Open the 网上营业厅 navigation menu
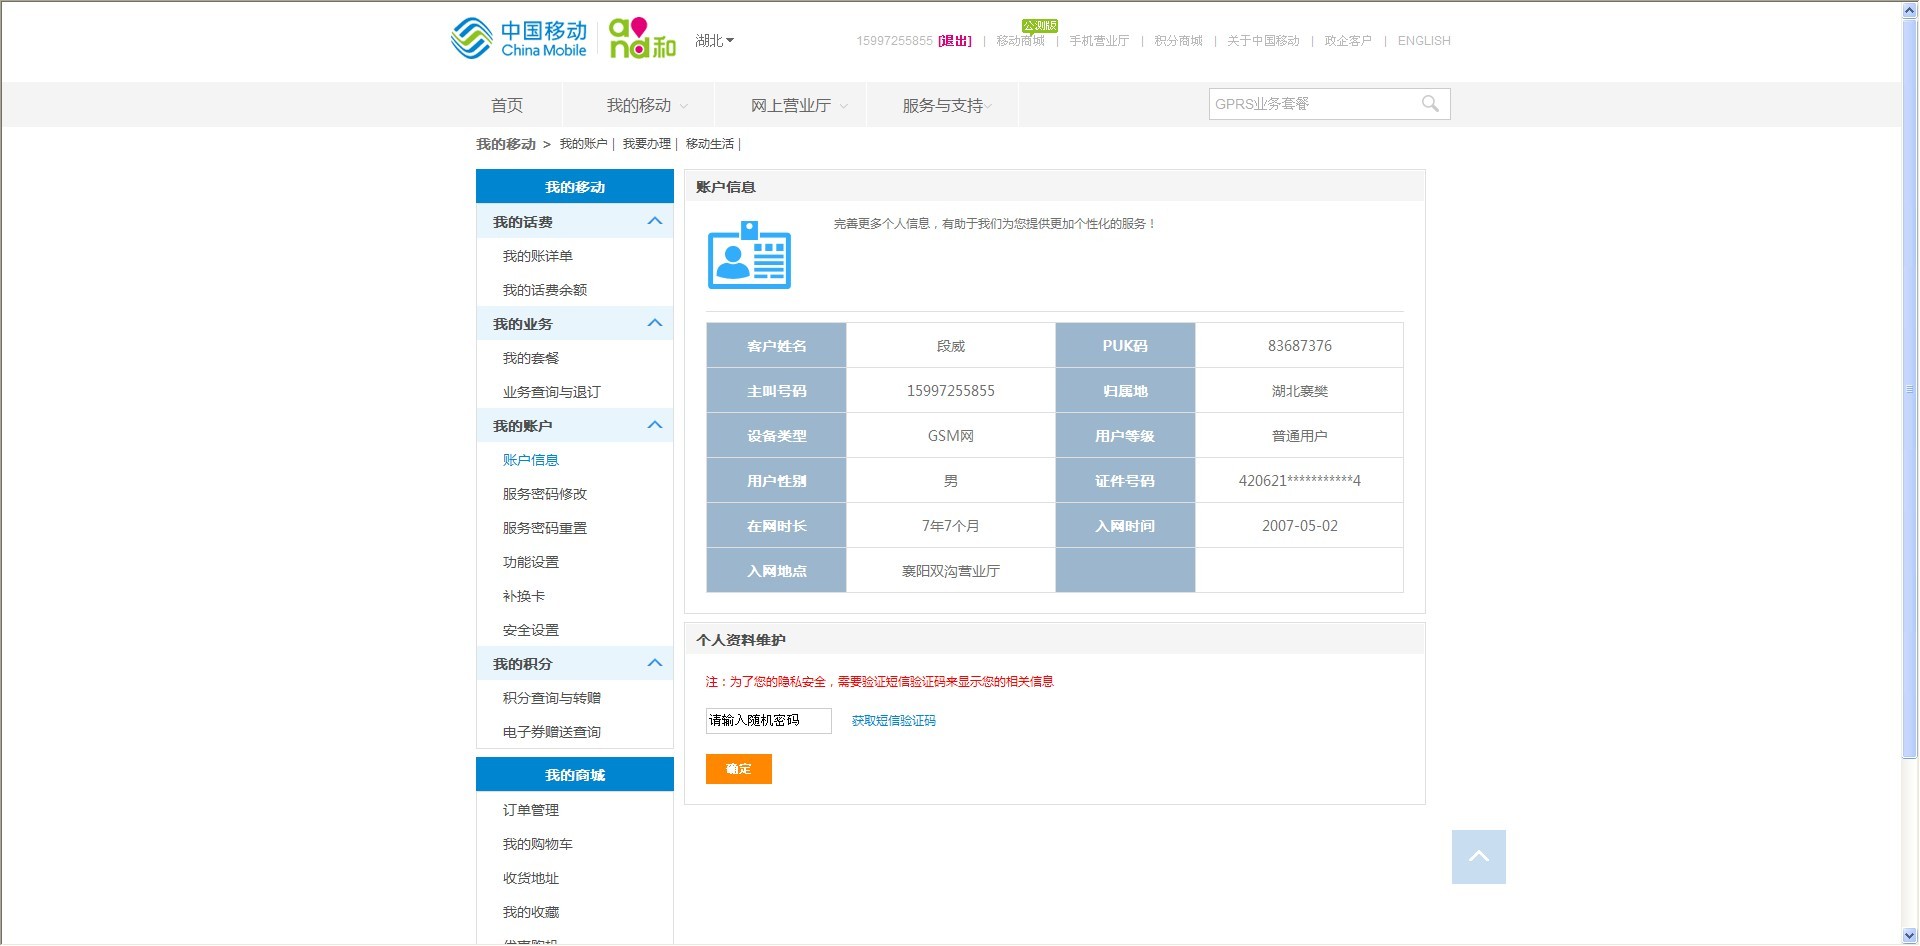This screenshot has width=1920, height=946. click(x=798, y=105)
